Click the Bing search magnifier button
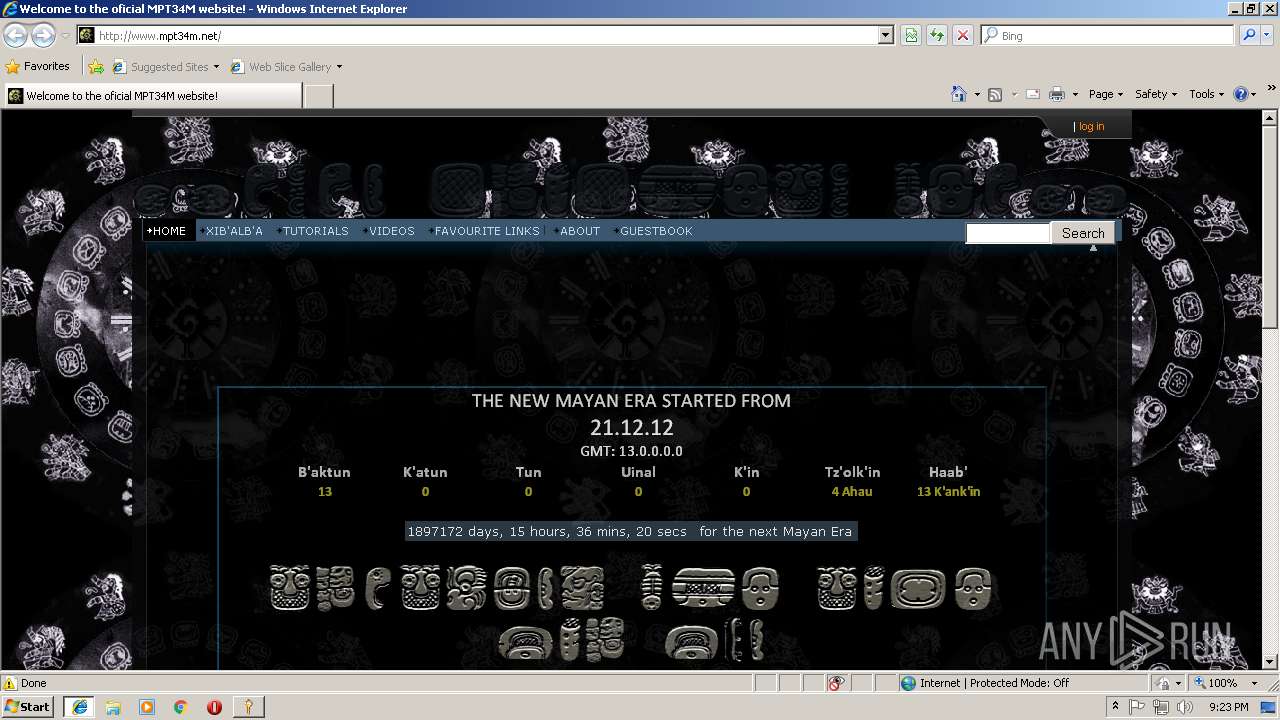 (x=1248, y=35)
